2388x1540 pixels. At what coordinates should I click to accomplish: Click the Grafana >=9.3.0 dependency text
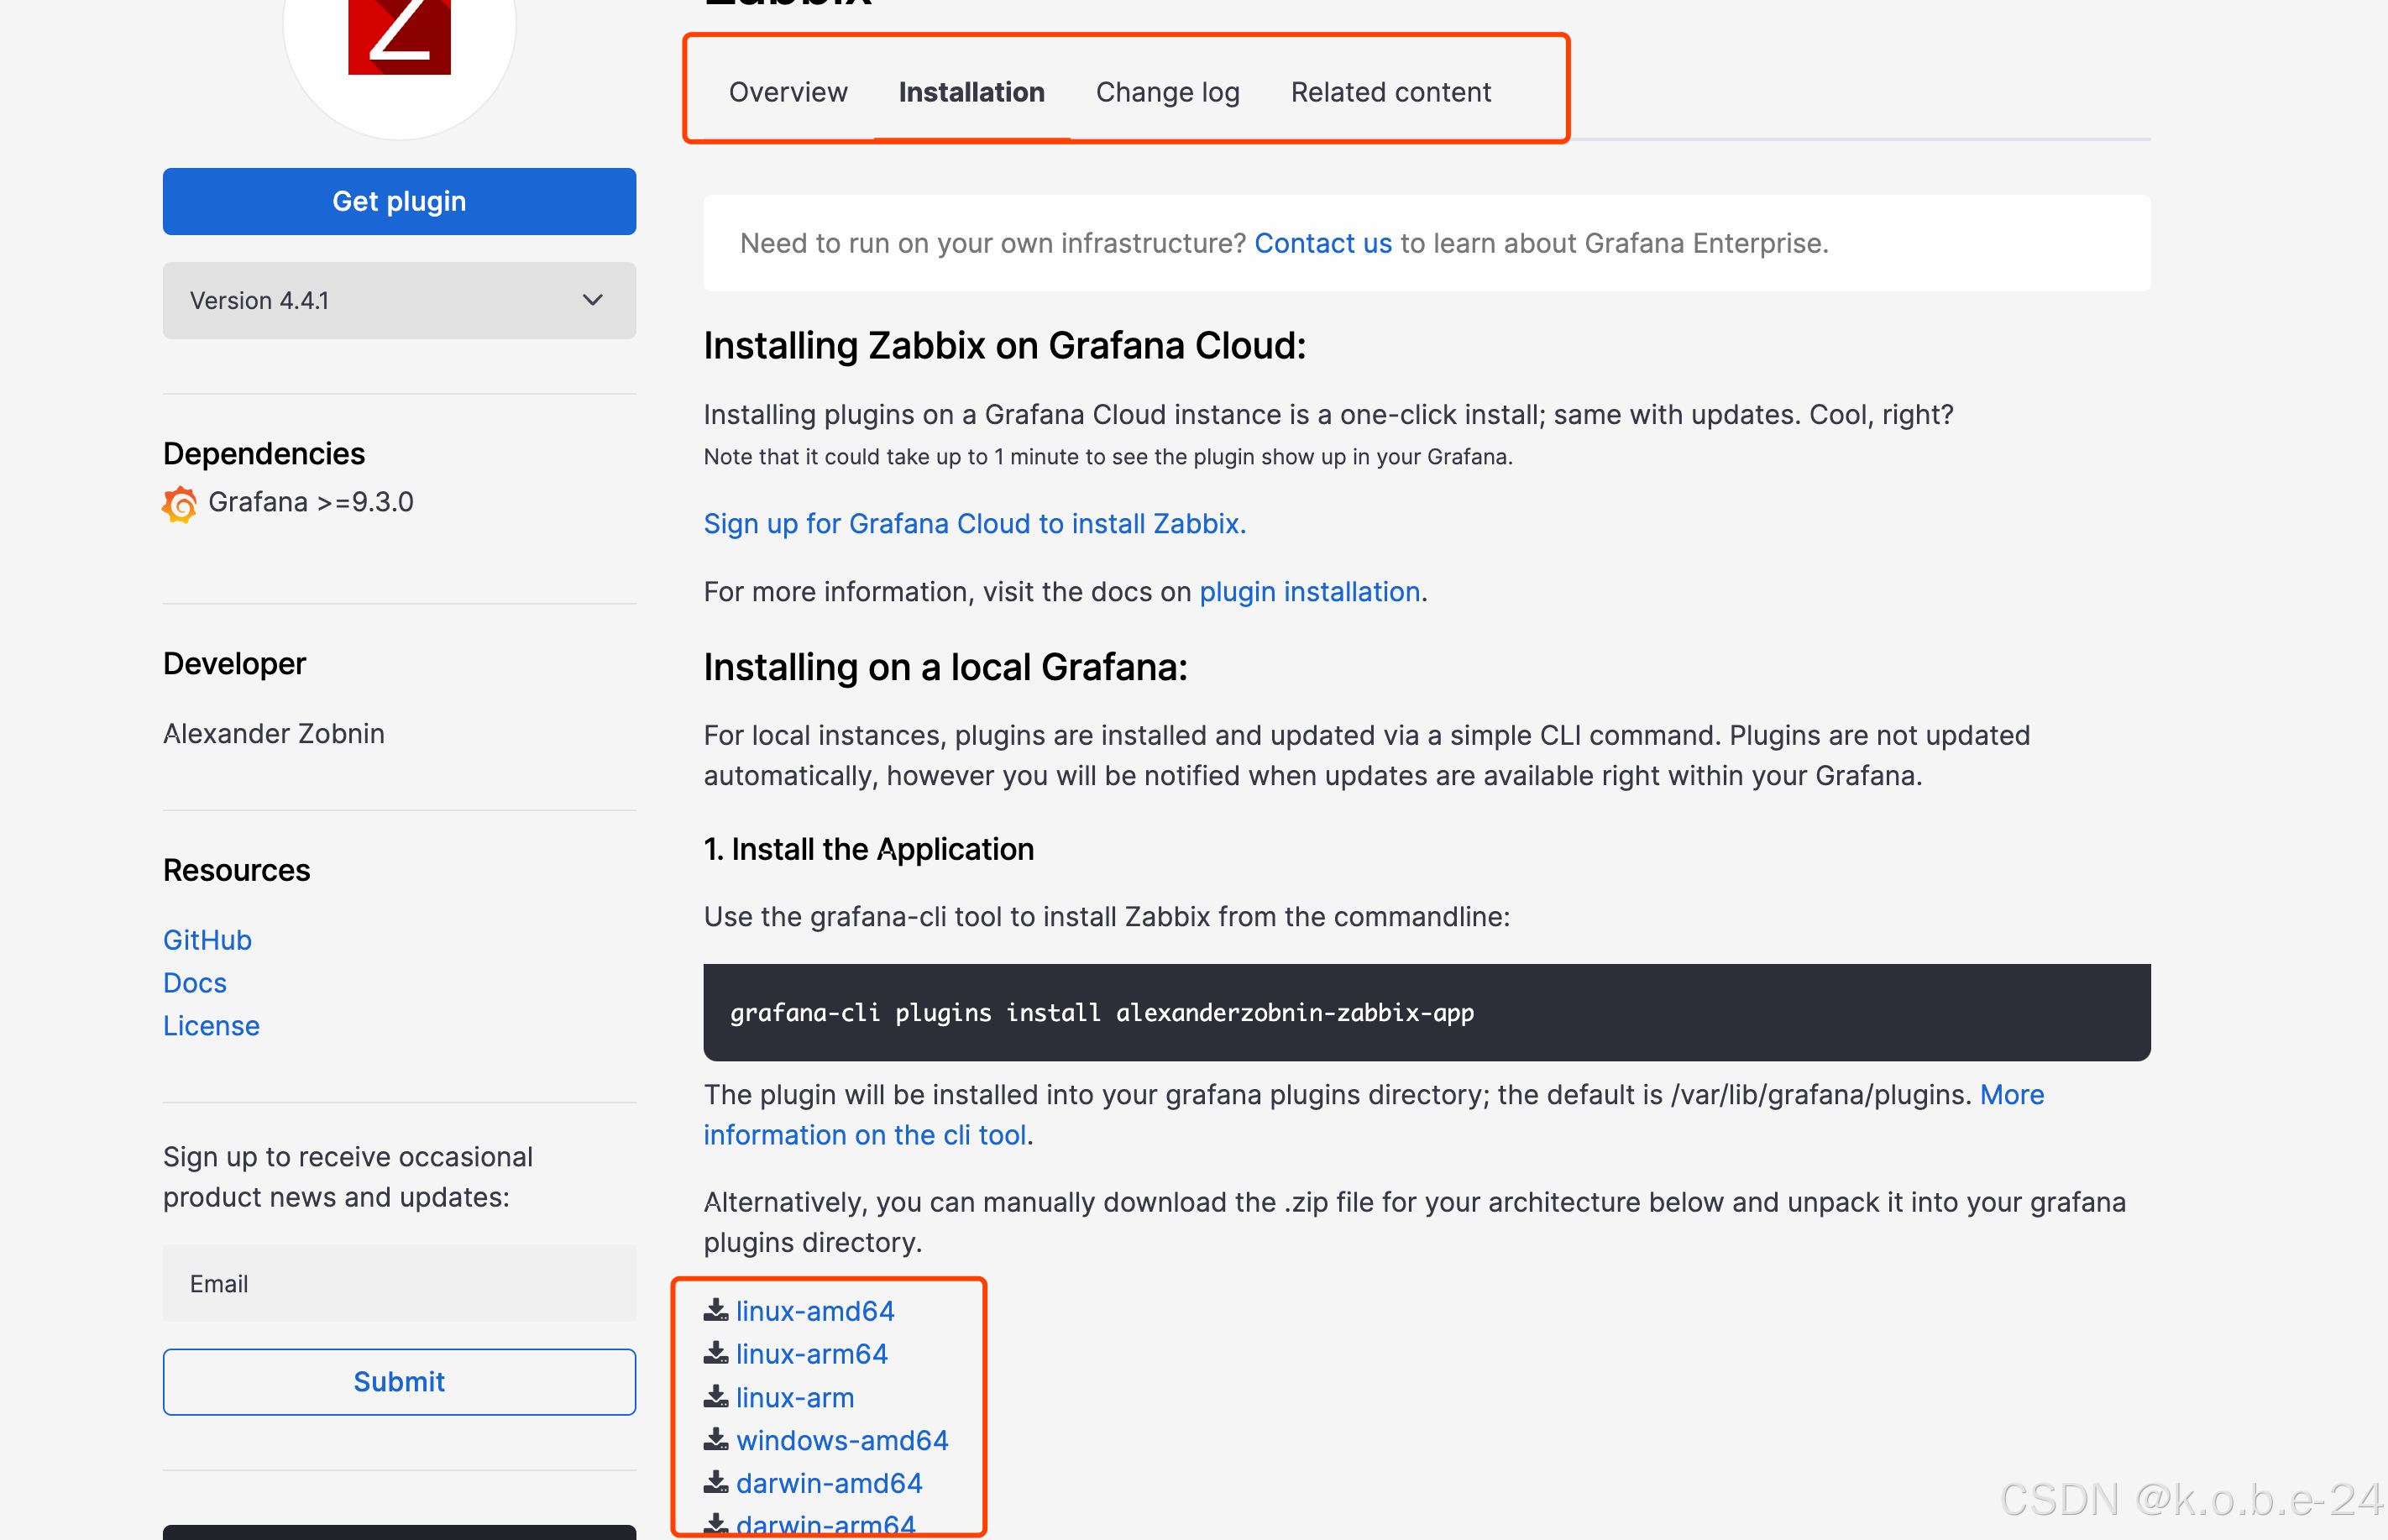pyautogui.click(x=310, y=501)
